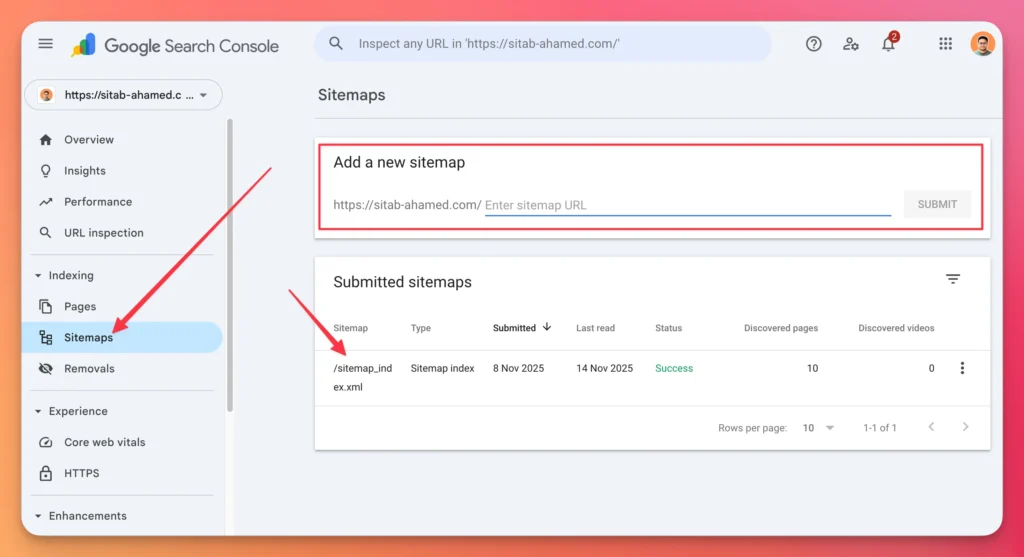1024x557 pixels.
Task: Click the Submitted column sort arrow
Action: (x=547, y=327)
